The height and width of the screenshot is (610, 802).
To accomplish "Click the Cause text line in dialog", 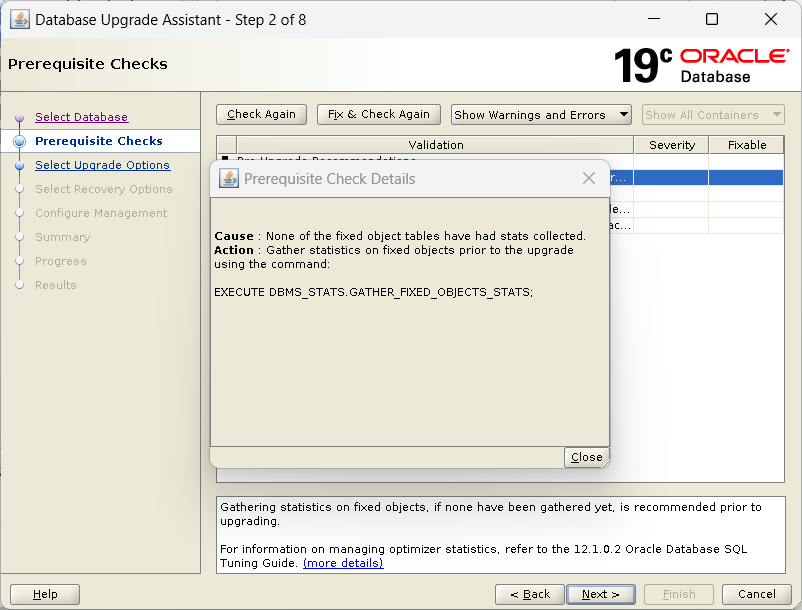I will click(x=400, y=236).
